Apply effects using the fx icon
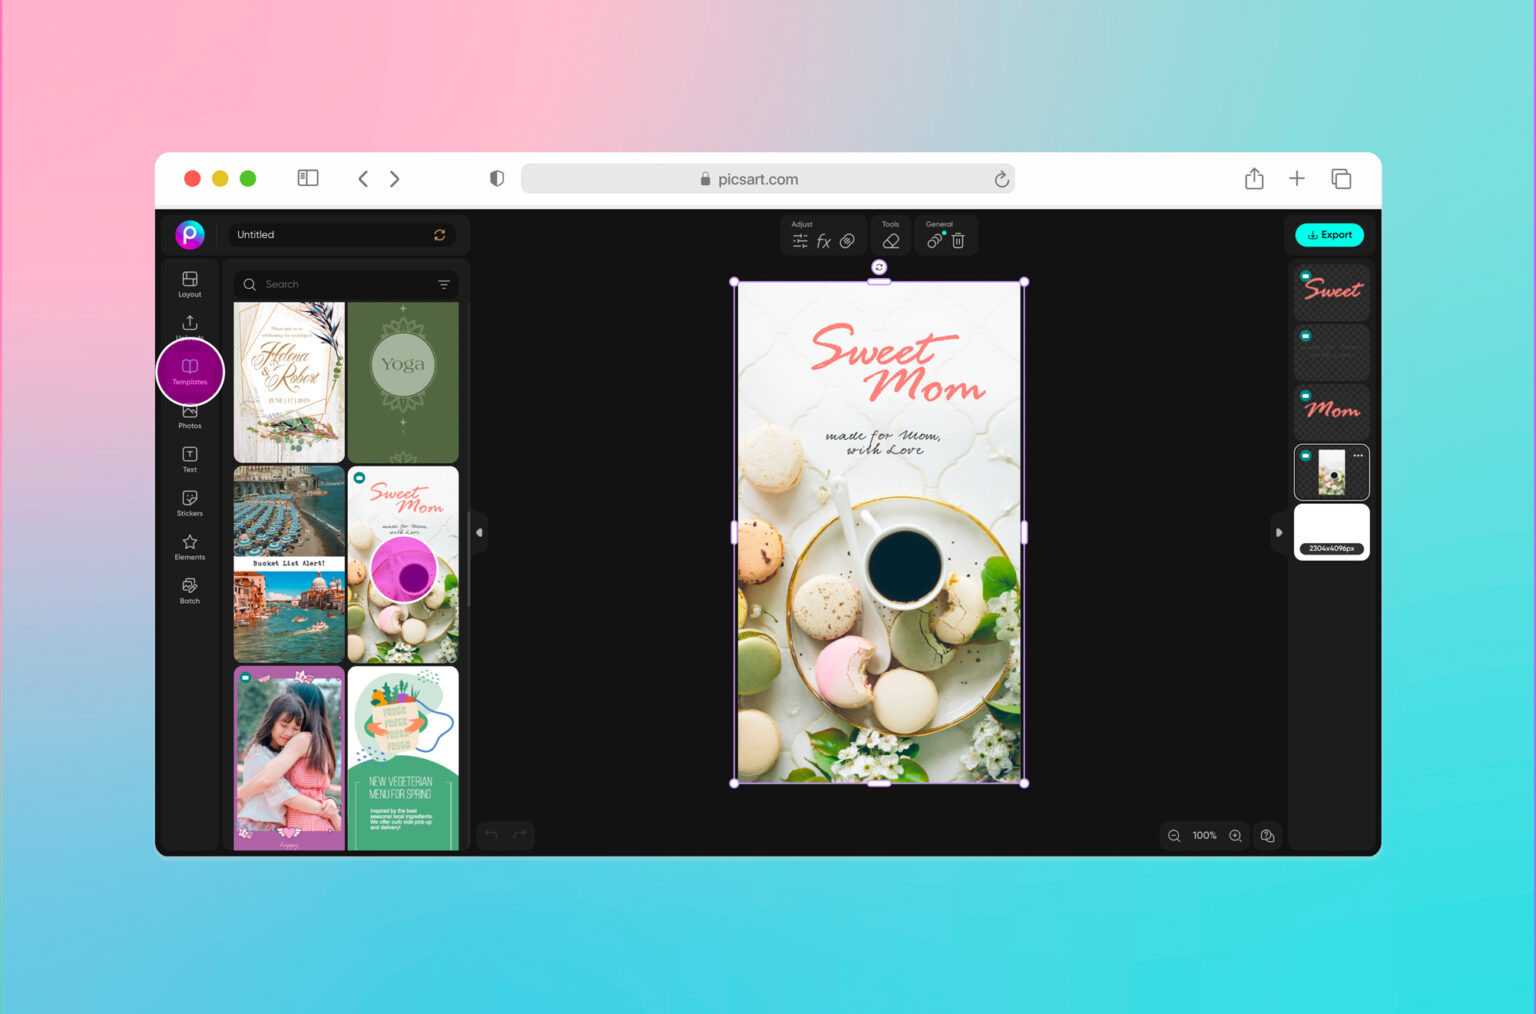Viewport: 1536px width, 1014px height. click(824, 240)
